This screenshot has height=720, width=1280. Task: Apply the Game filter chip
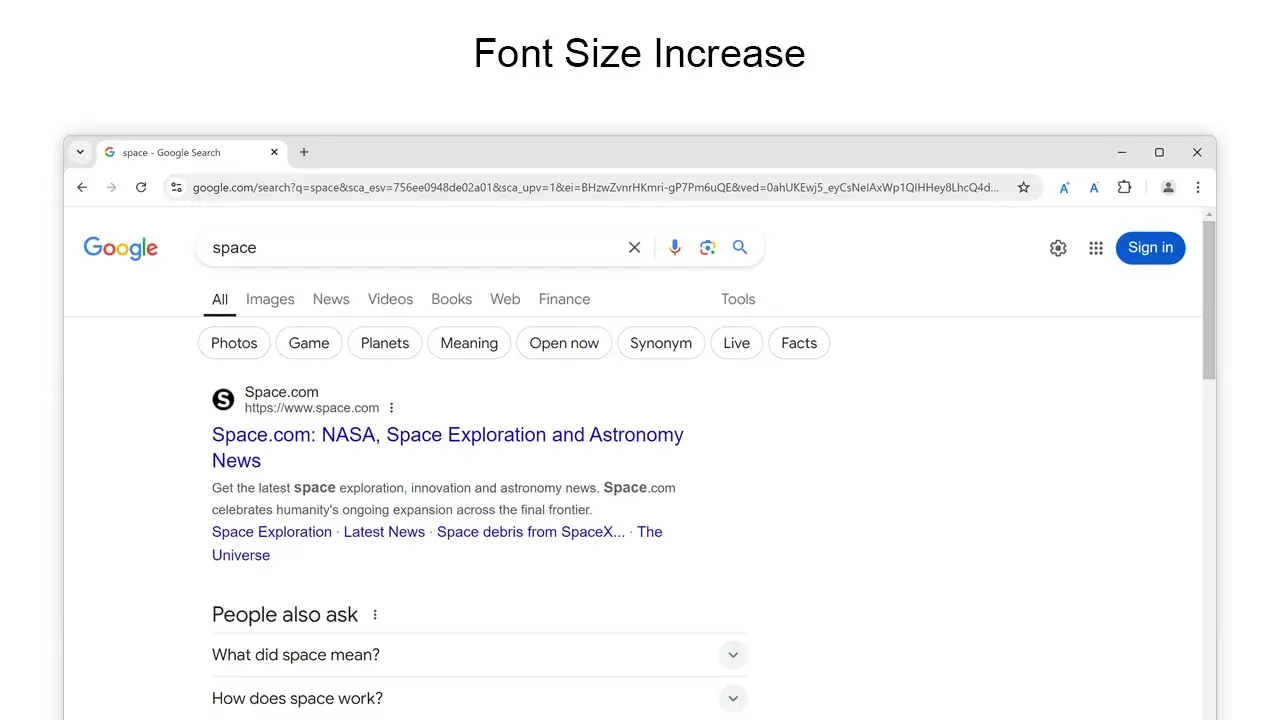309,343
